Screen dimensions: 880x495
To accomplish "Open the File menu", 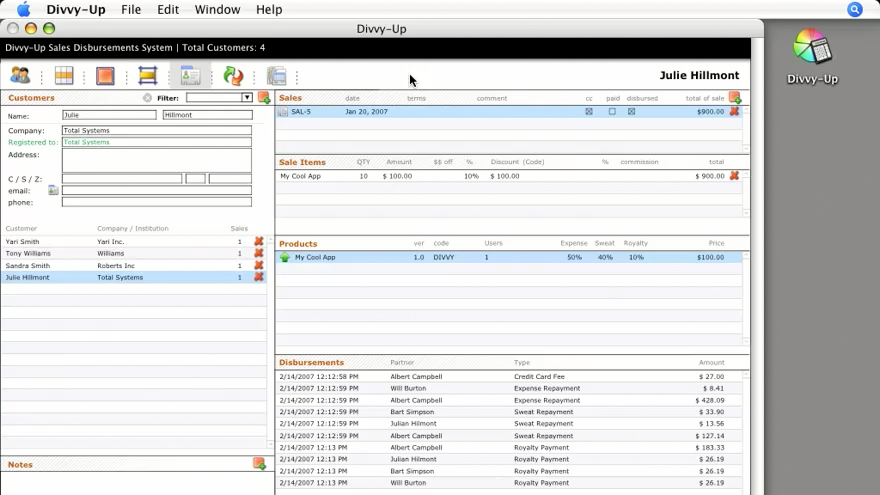I will pos(131,10).
